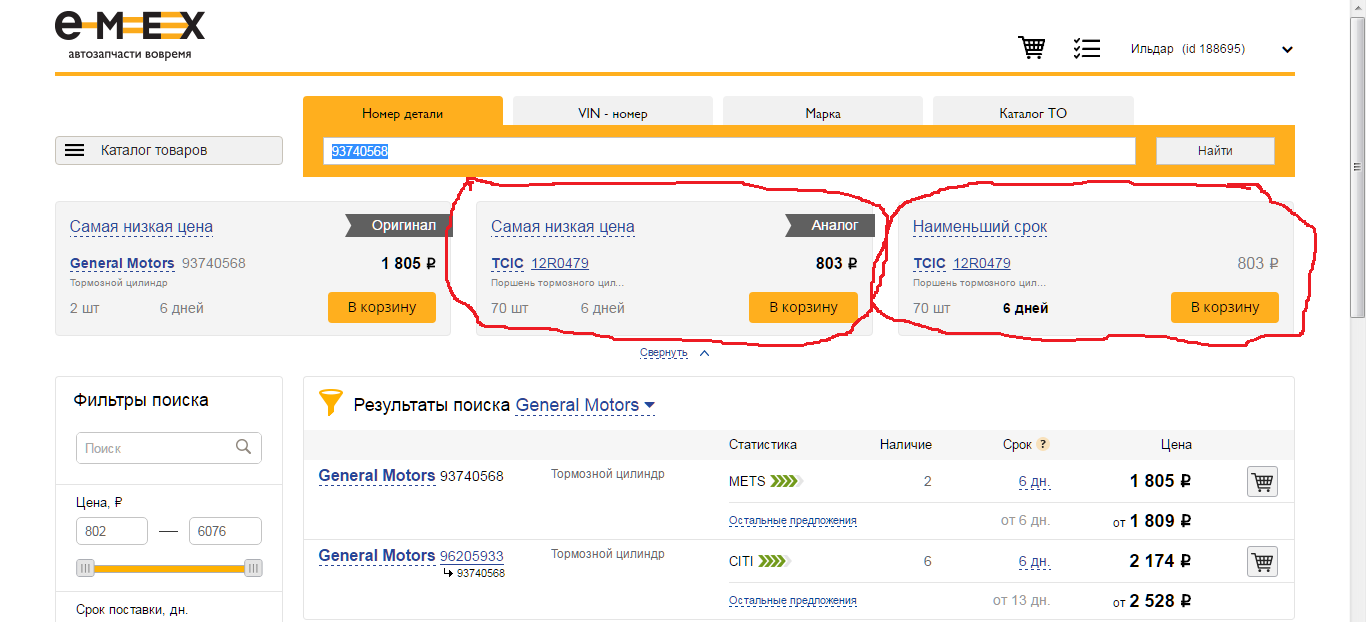Click METS statistics arrows indicator
The image size is (1366, 622).
[x=786, y=481]
